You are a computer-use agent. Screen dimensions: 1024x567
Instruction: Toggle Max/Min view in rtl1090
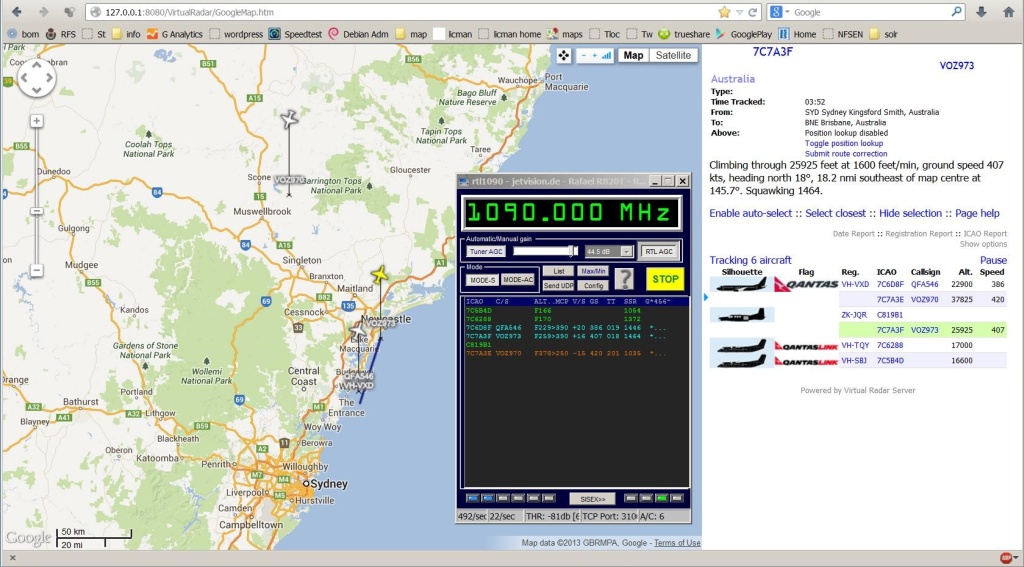(593, 271)
